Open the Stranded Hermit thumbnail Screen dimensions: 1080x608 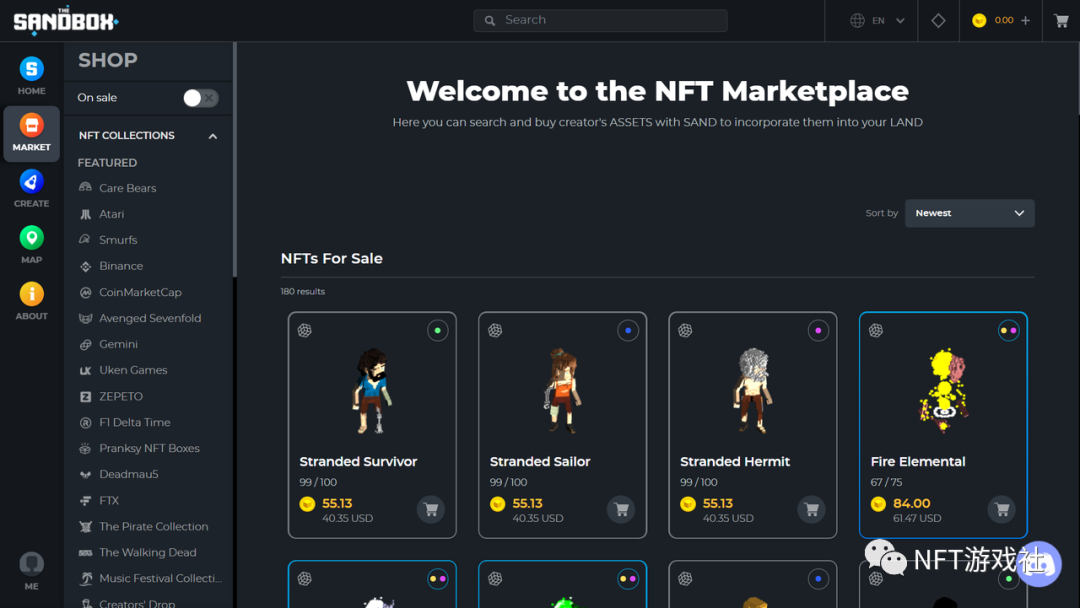[x=753, y=391]
